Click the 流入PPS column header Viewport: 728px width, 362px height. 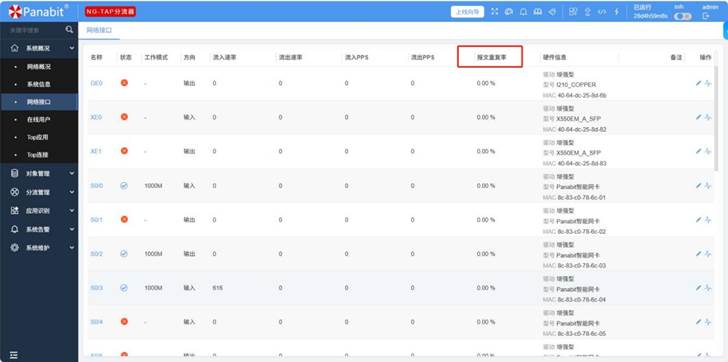point(357,58)
